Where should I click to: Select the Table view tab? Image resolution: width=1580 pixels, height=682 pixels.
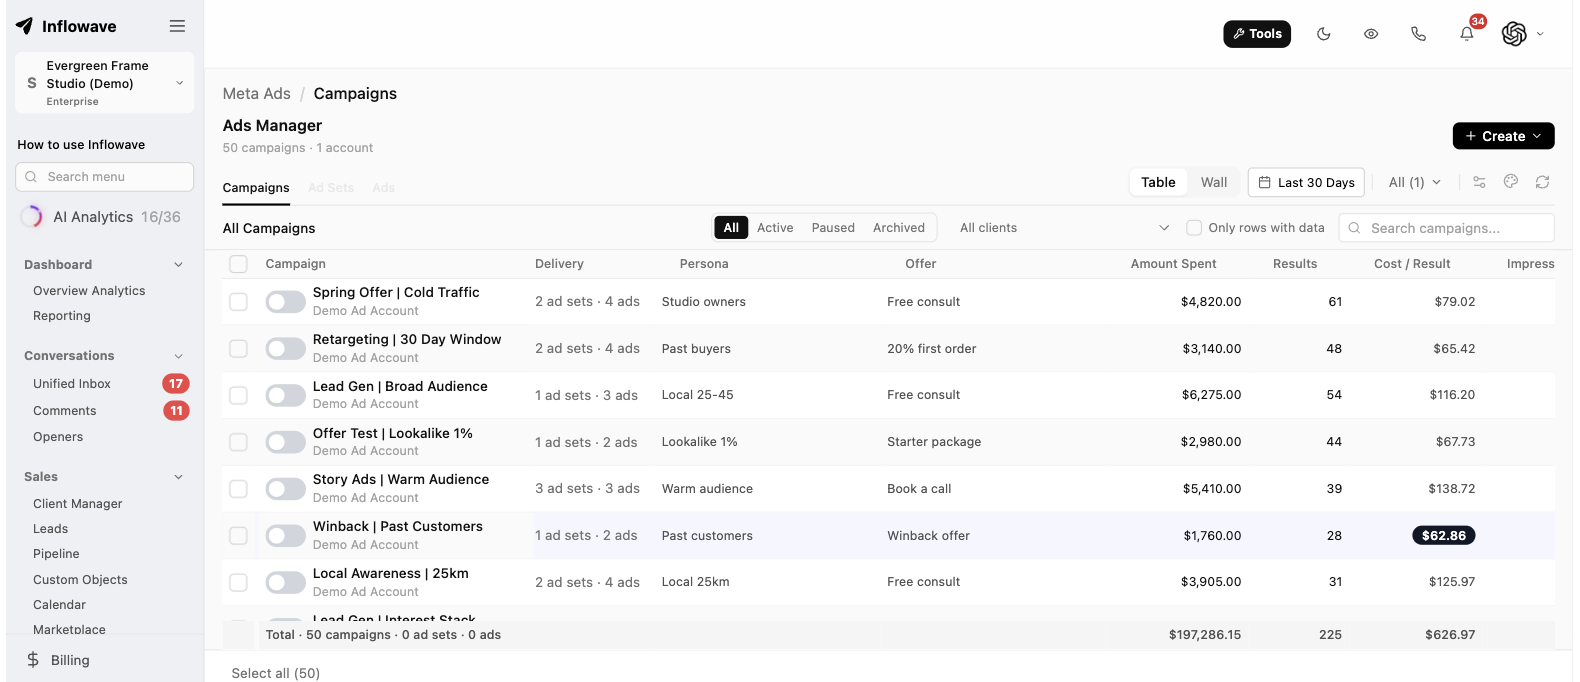pyautogui.click(x=1158, y=182)
